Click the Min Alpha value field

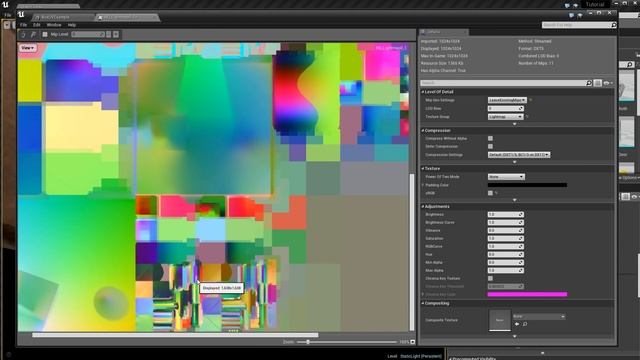coord(505,262)
